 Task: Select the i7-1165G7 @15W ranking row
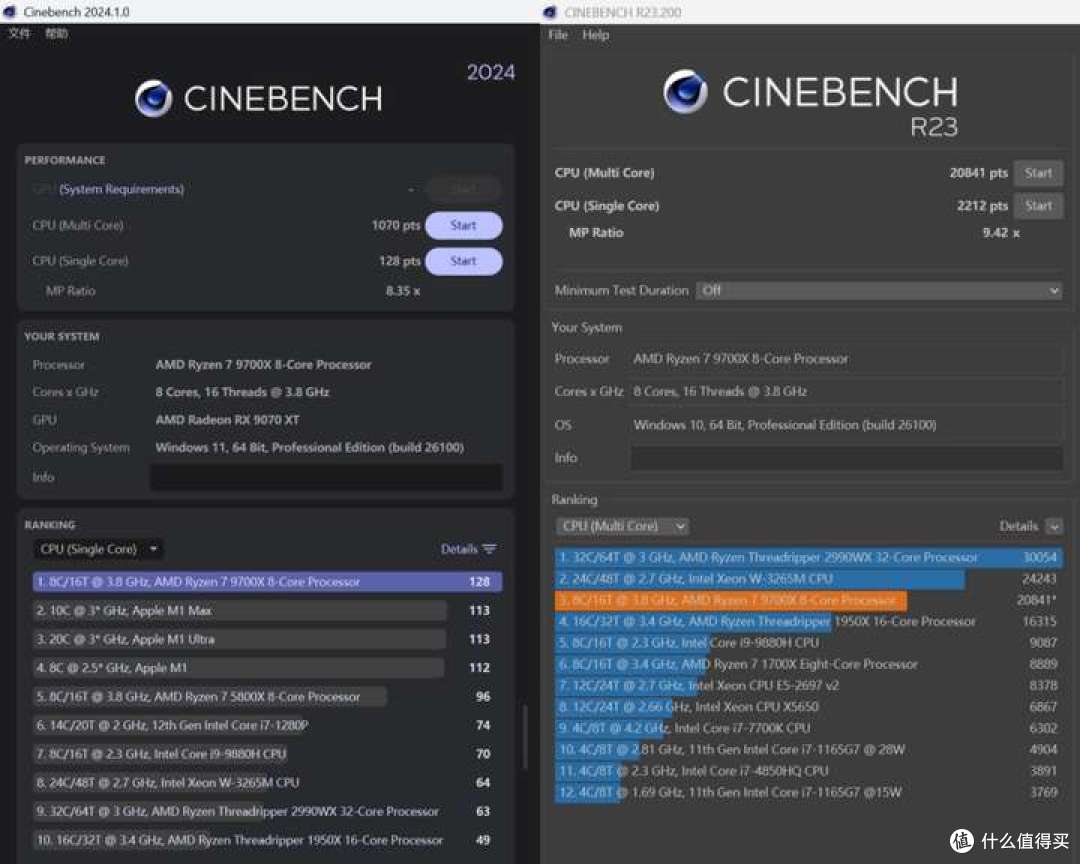(809, 792)
